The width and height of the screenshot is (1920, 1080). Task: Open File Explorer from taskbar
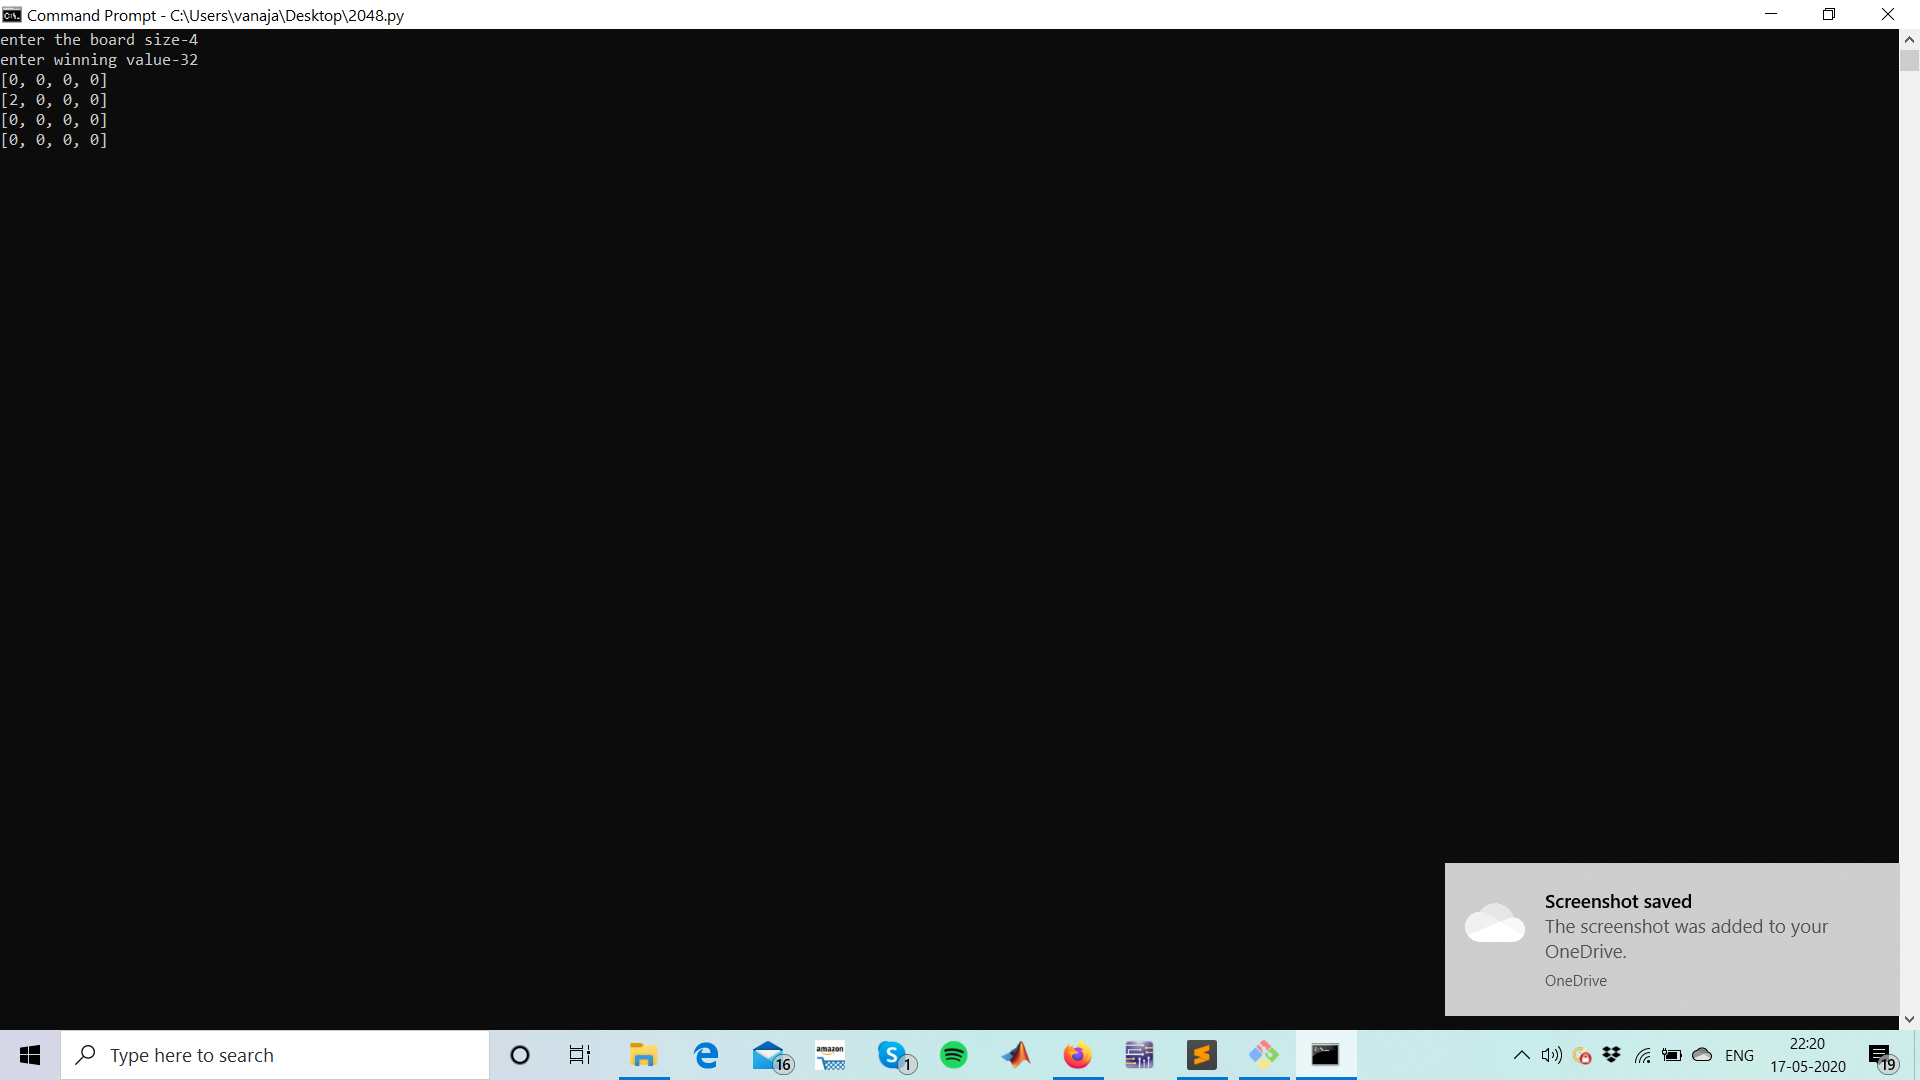click(x=643, y=1055)
